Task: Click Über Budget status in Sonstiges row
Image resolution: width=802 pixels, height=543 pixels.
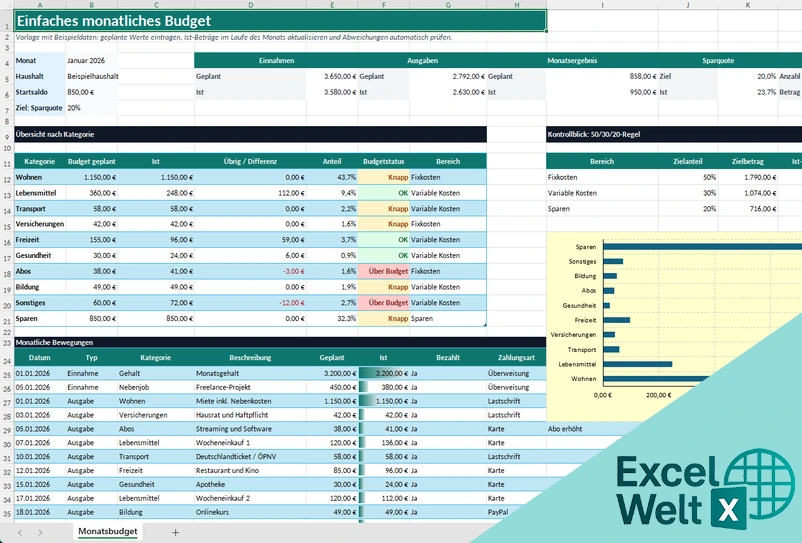Action: [x=384, y=303]
